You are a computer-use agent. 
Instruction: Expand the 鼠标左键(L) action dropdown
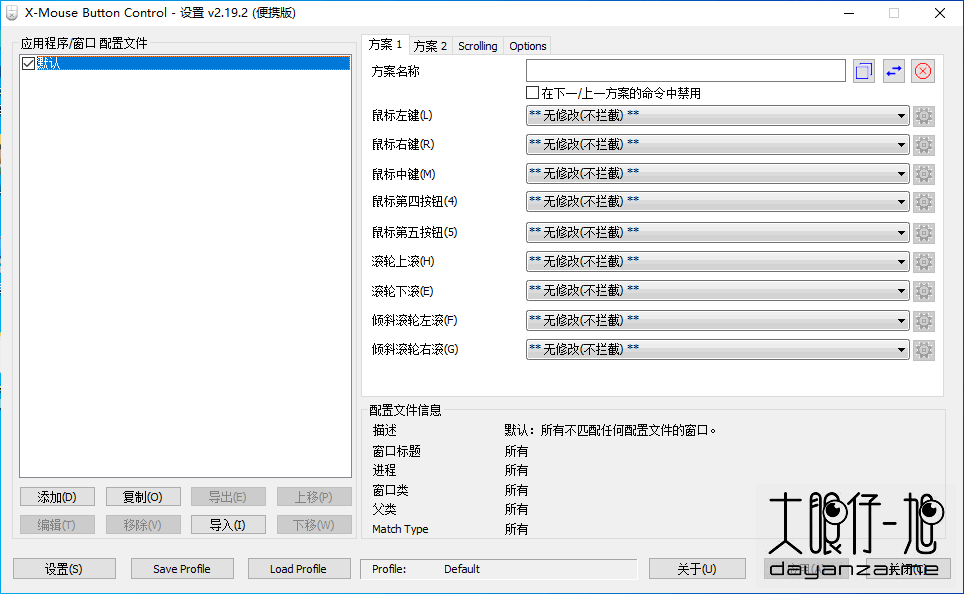(717, 116)
